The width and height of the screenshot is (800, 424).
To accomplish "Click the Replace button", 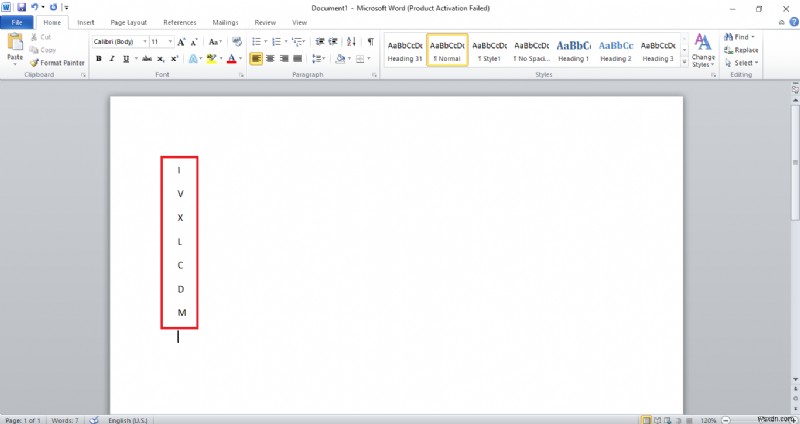I will point(741,50).
